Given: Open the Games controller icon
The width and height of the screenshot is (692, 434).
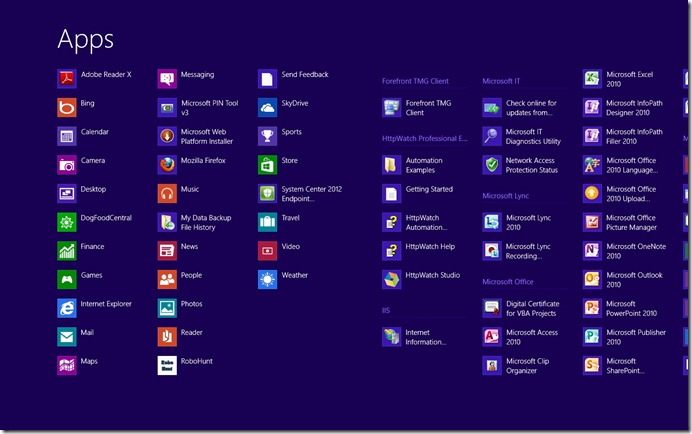Looking at the screenshot, I should (x=67, y=280).
